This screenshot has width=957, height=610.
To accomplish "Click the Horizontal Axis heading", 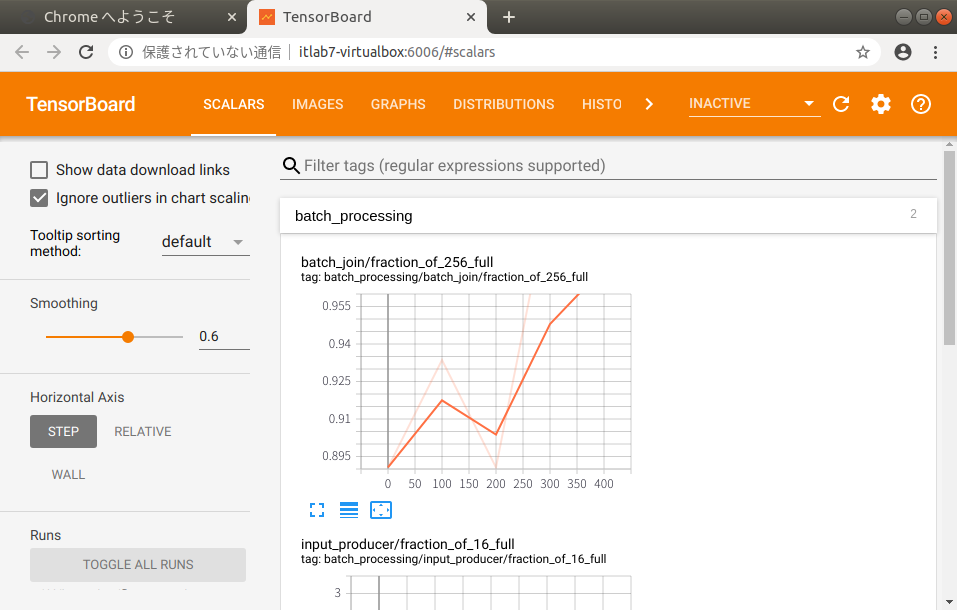I will [x=77, y=397].
